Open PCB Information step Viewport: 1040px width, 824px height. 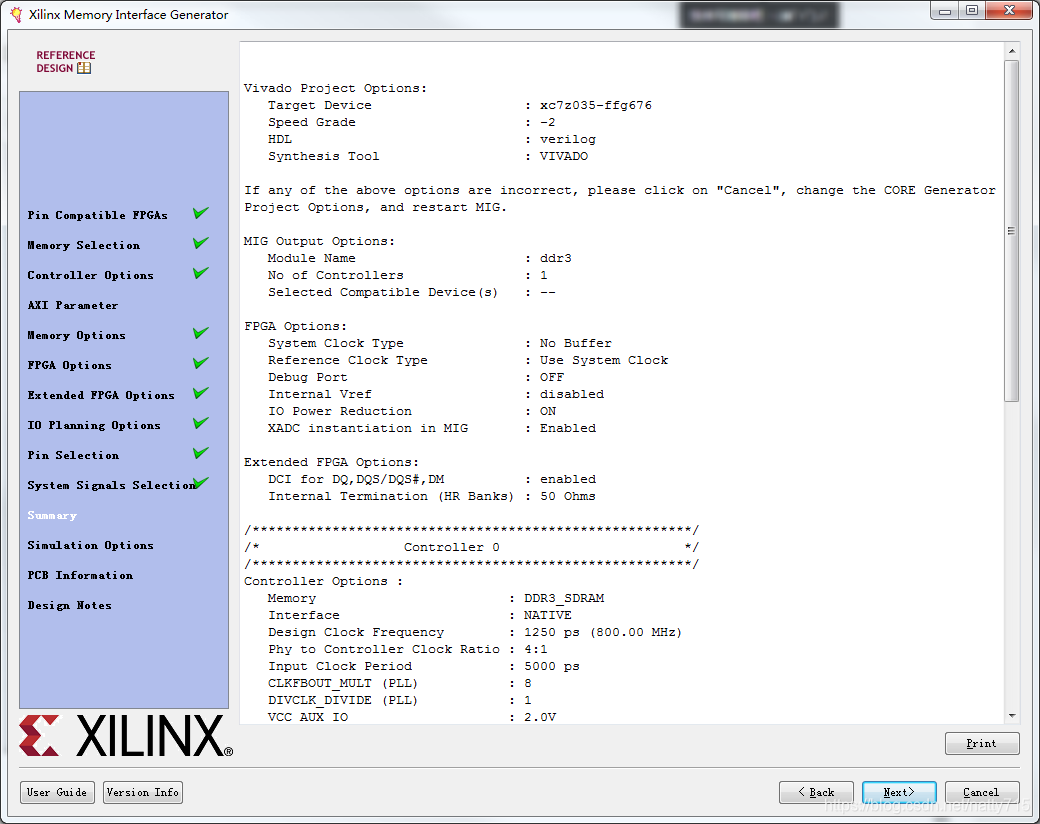(80, 575)
